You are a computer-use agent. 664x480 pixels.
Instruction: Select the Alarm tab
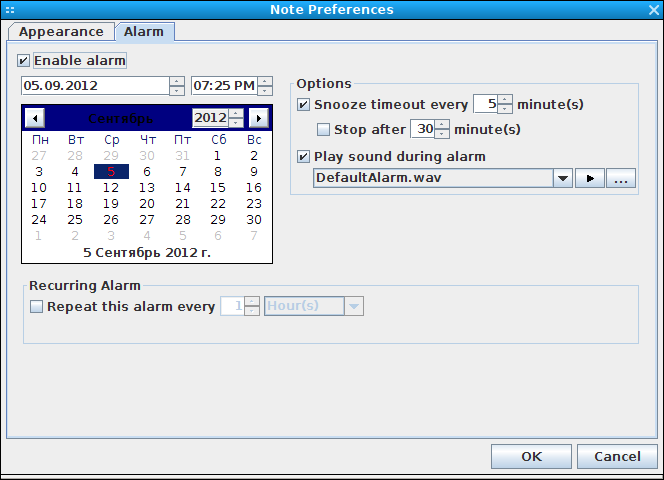pos(144,32)
